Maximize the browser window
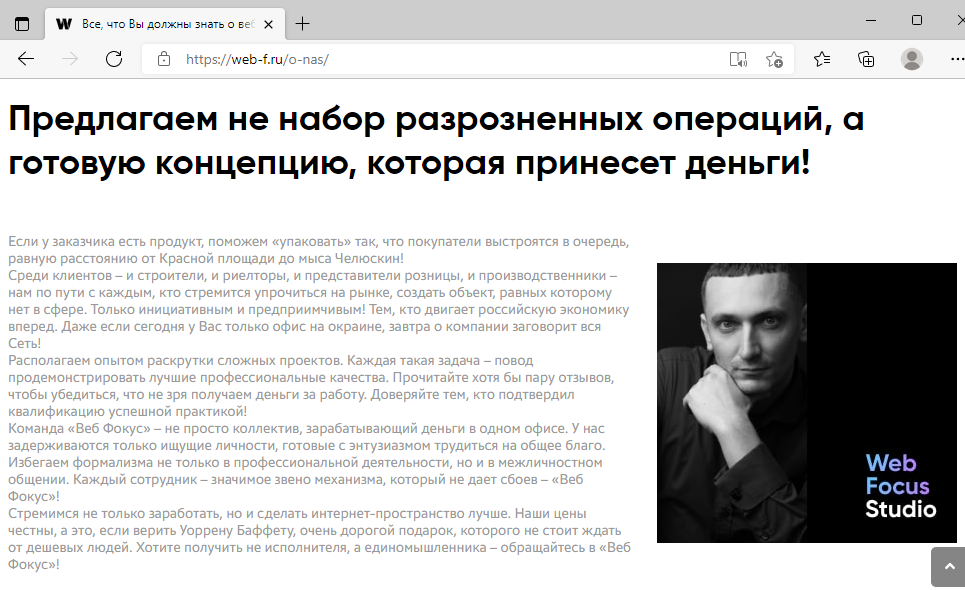The image size is (965, 590). pos(916,20)
